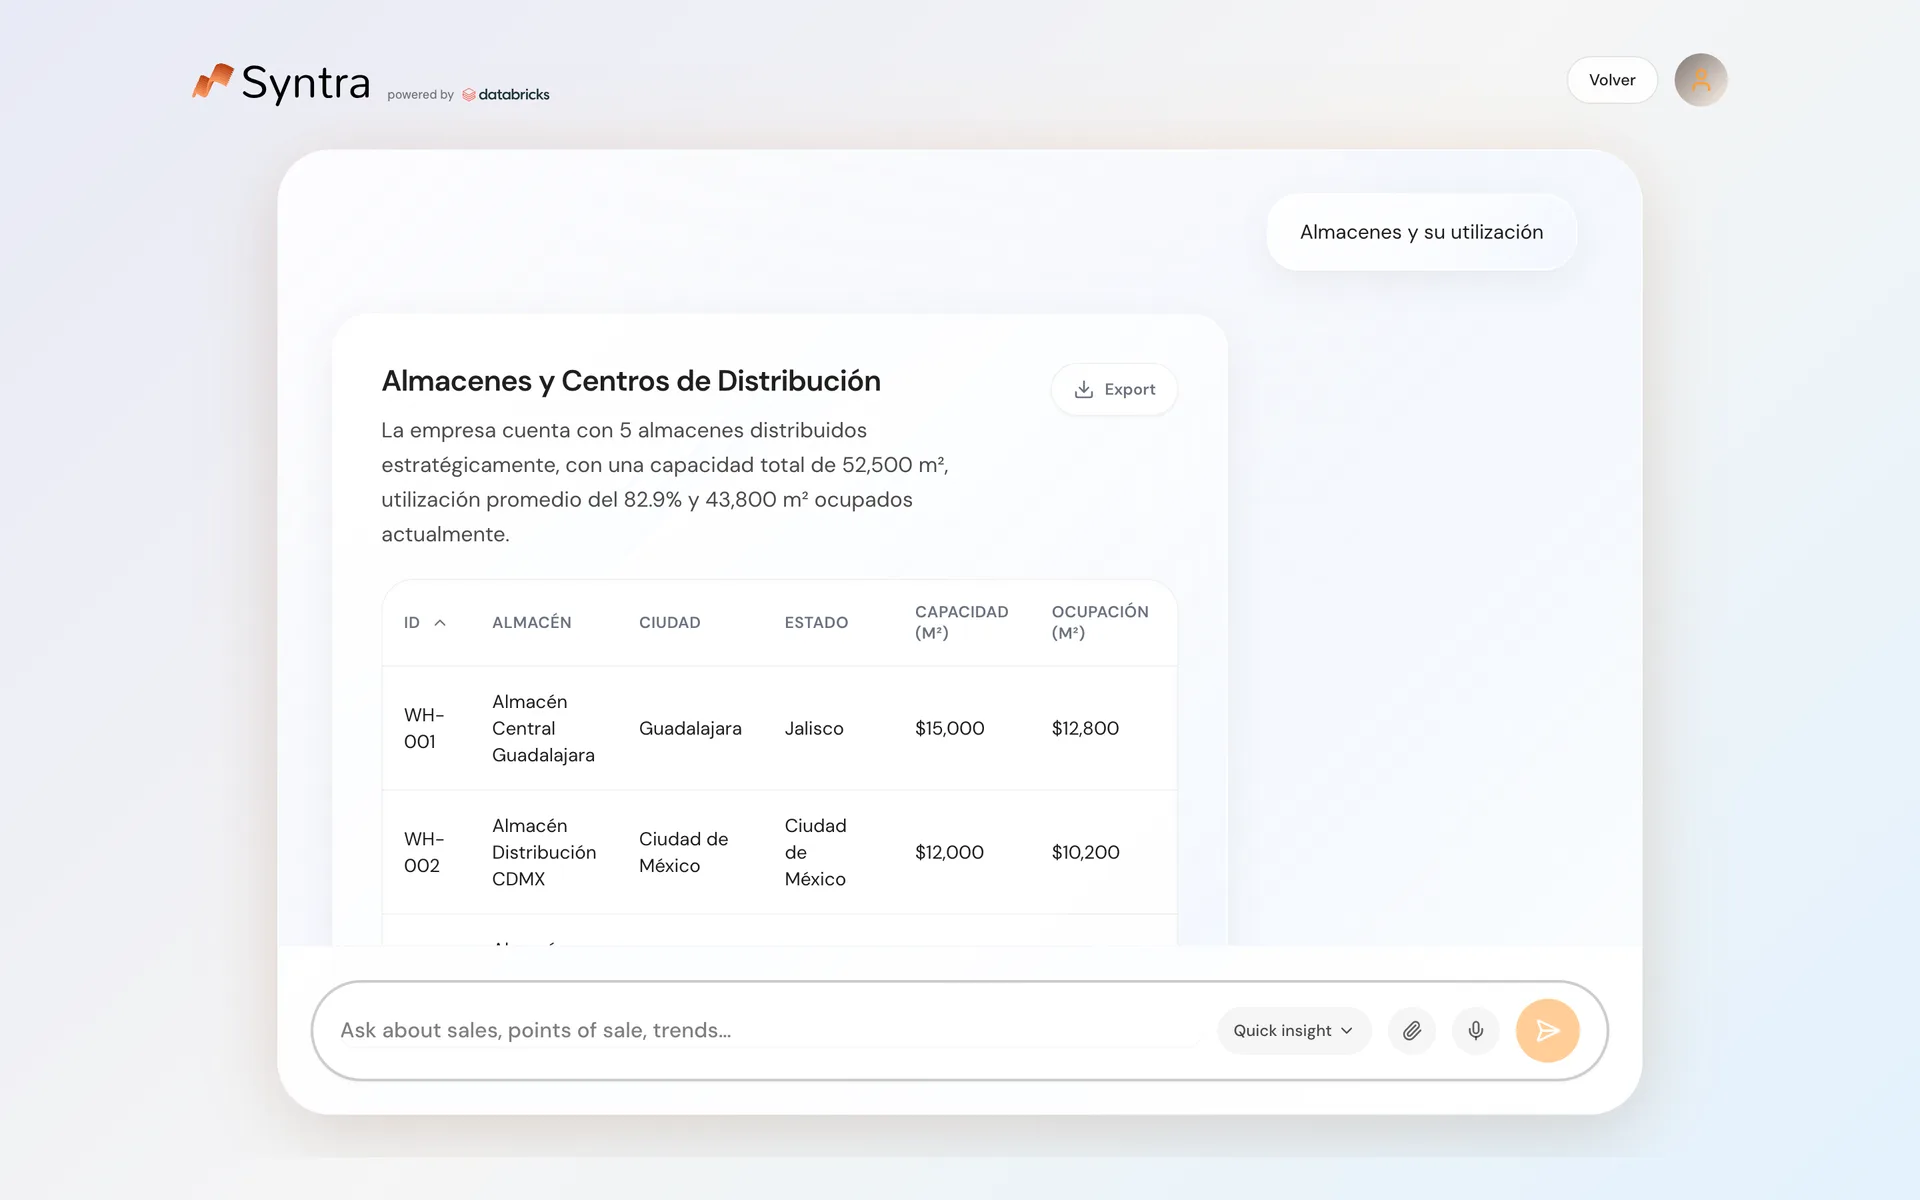This screenshot has width=1920, height=1200.
Task: Click Ciudad de México state cell in WH-002 row
Action: click(815, 852)
